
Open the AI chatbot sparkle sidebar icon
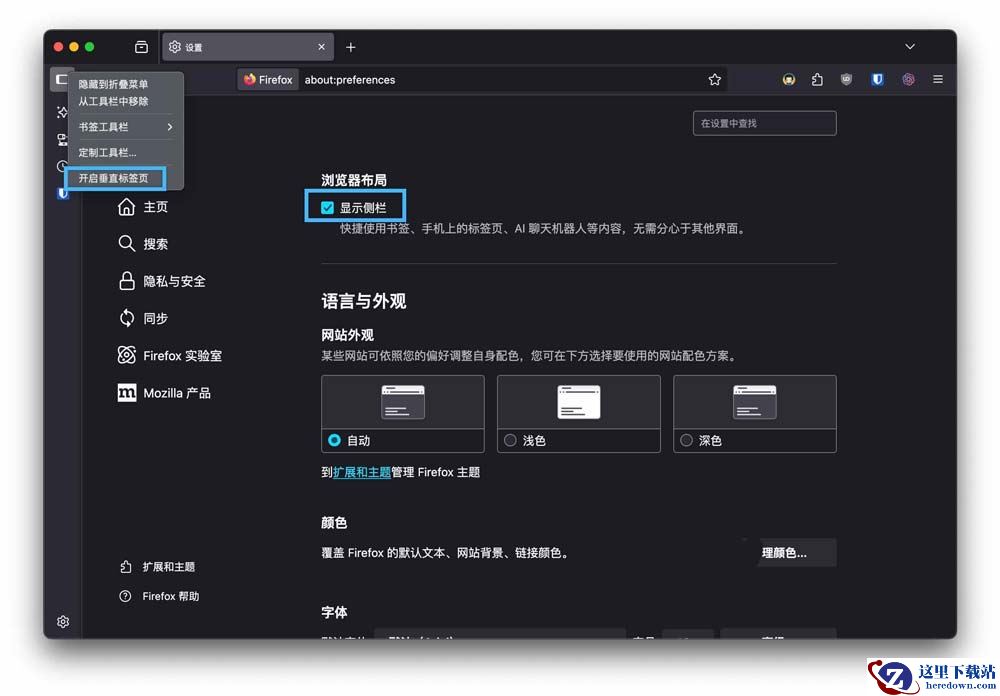coord(62,112)
